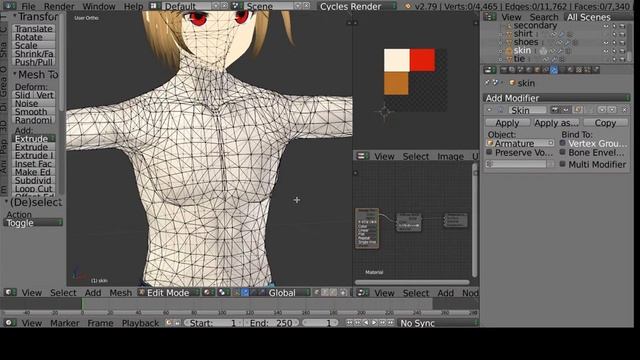Toggle selectability arrow of the shirt object
The height and width of the screenshot is (360, 640).
(x=614, y=34)
